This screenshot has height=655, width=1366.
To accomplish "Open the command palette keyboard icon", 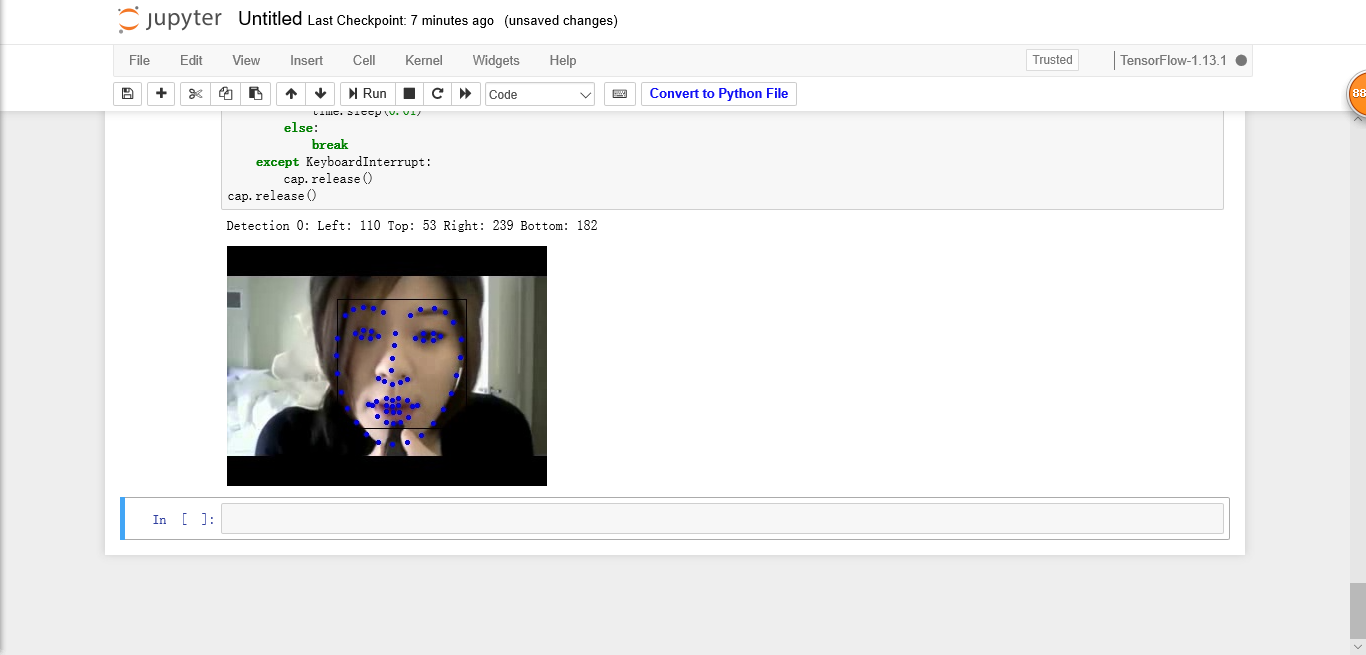I will pyautogui.click(x=619, y=93).
